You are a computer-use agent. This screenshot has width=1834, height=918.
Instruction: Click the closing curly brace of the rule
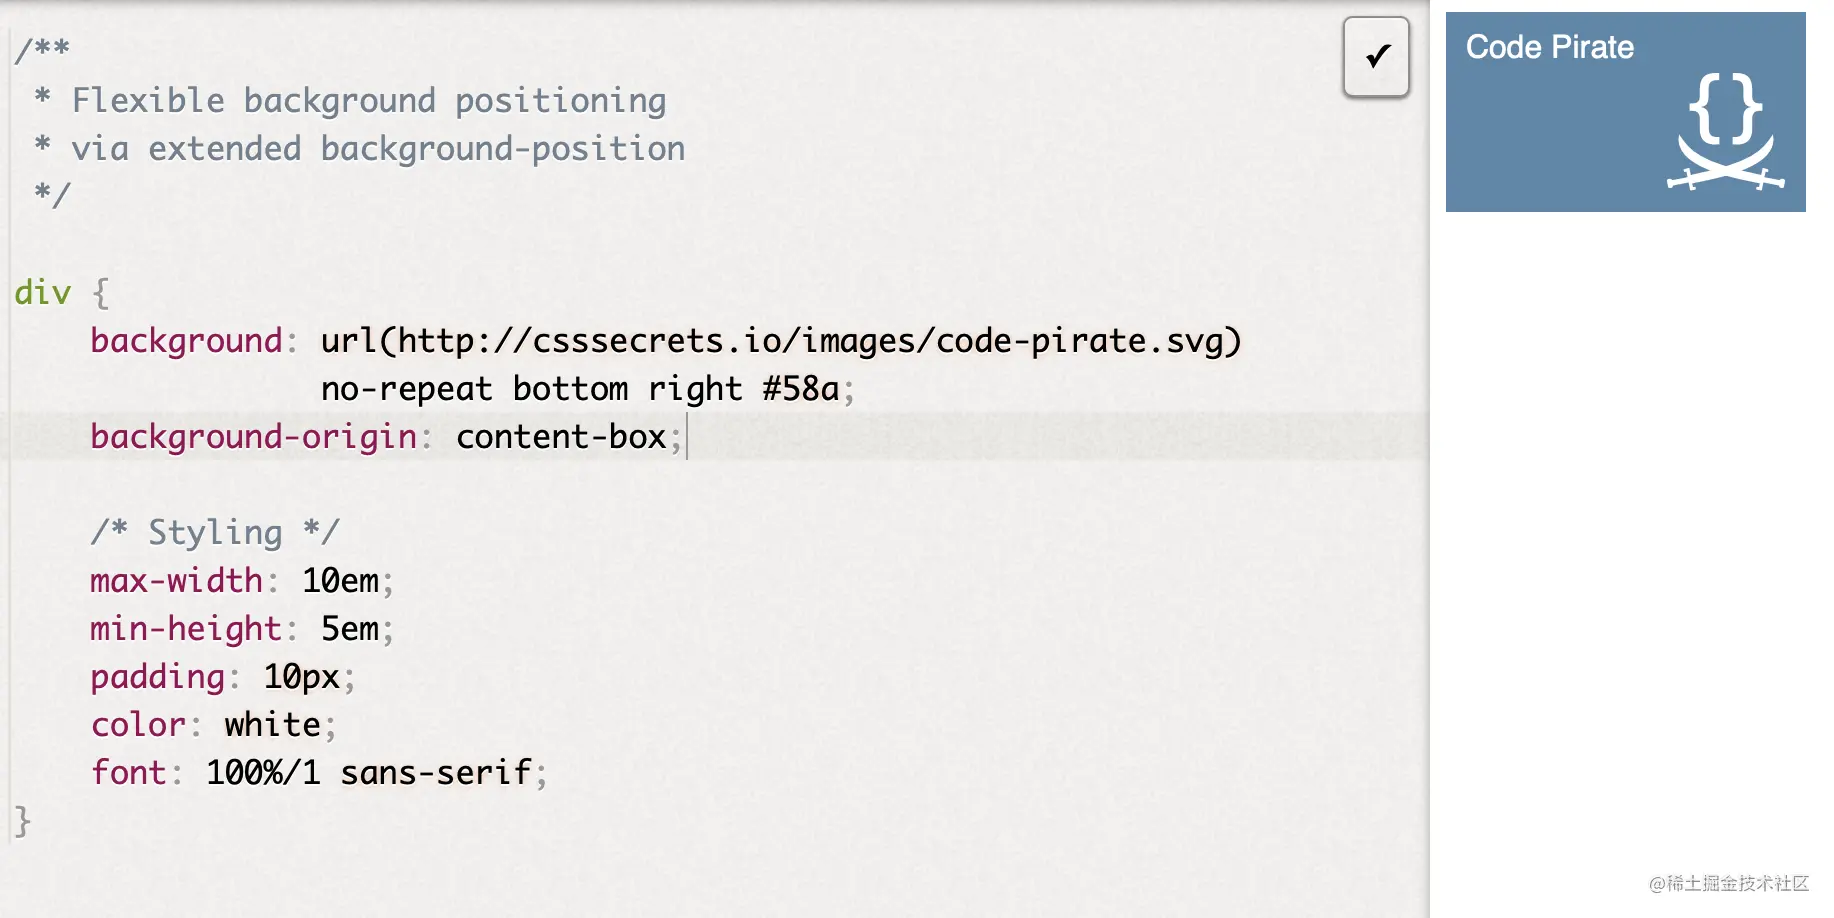(23, 821)
